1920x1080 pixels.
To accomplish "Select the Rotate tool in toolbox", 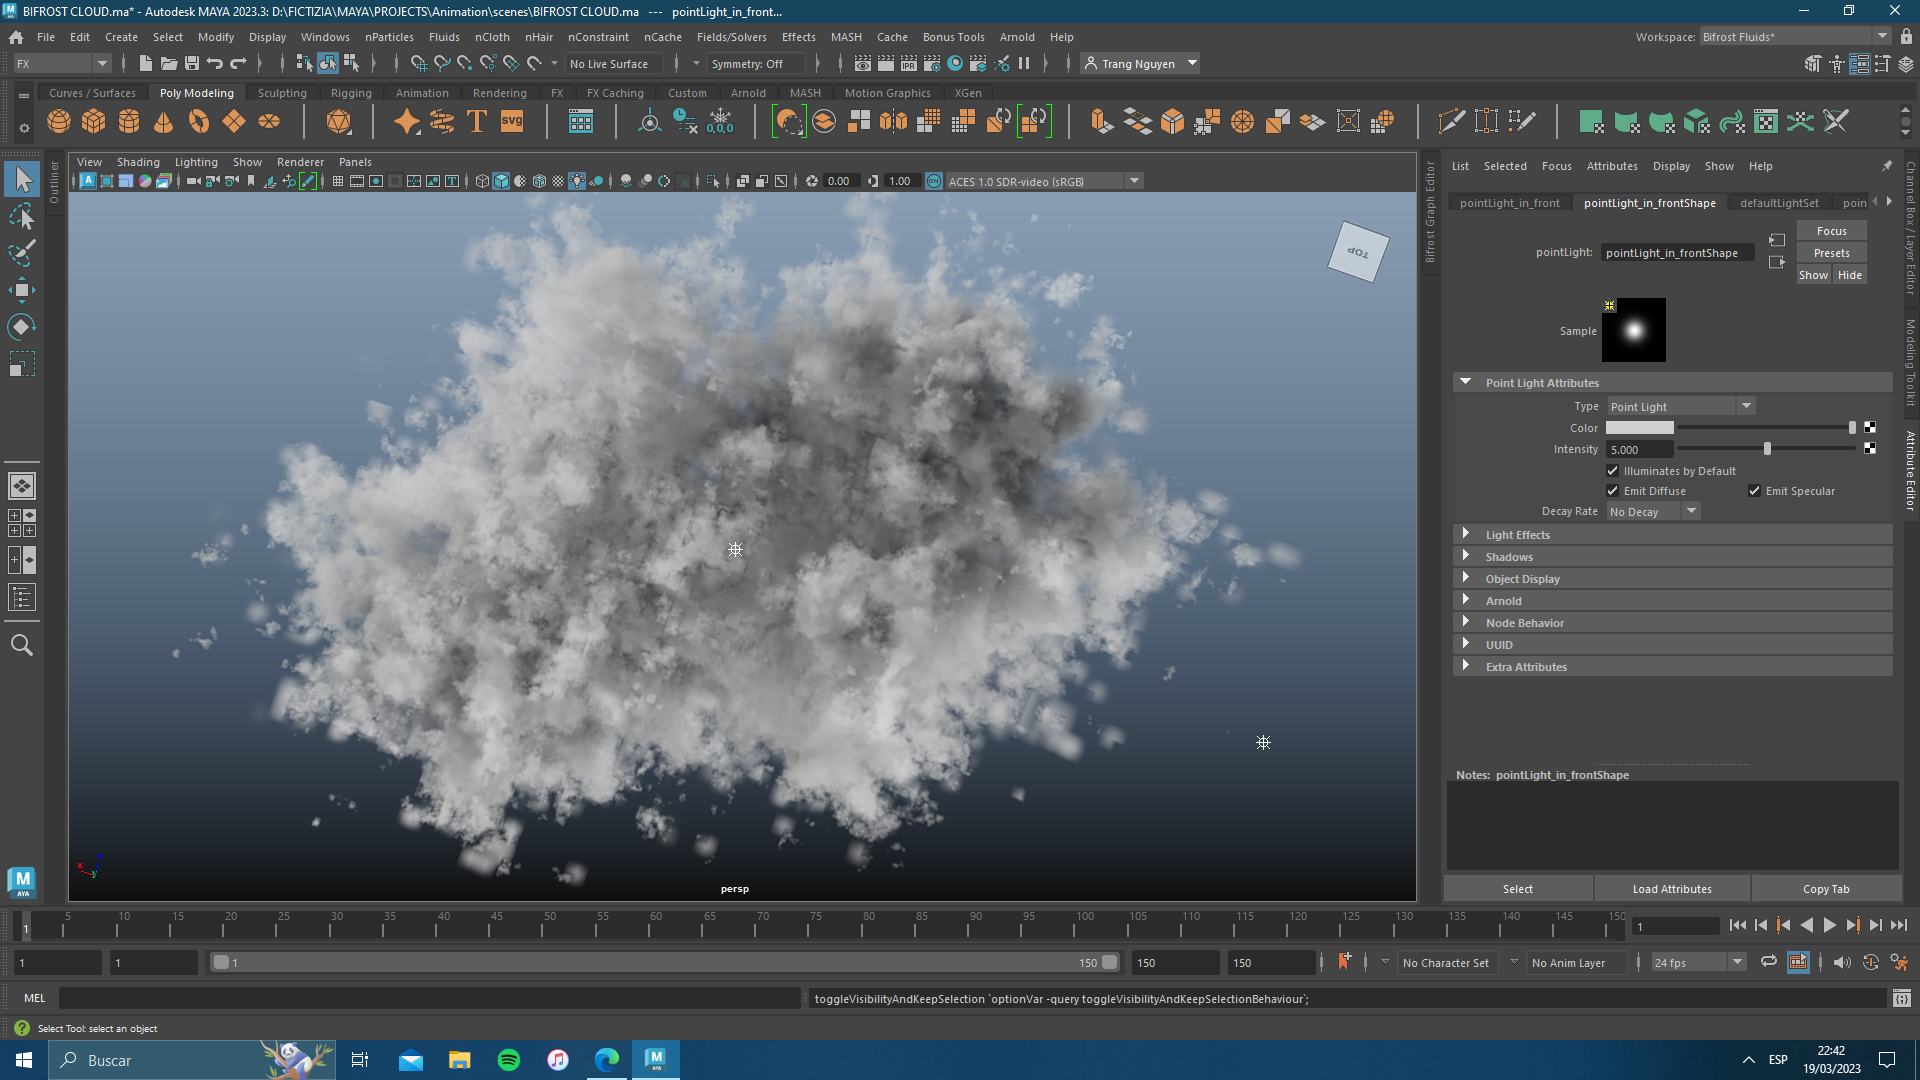I will 21,327.
